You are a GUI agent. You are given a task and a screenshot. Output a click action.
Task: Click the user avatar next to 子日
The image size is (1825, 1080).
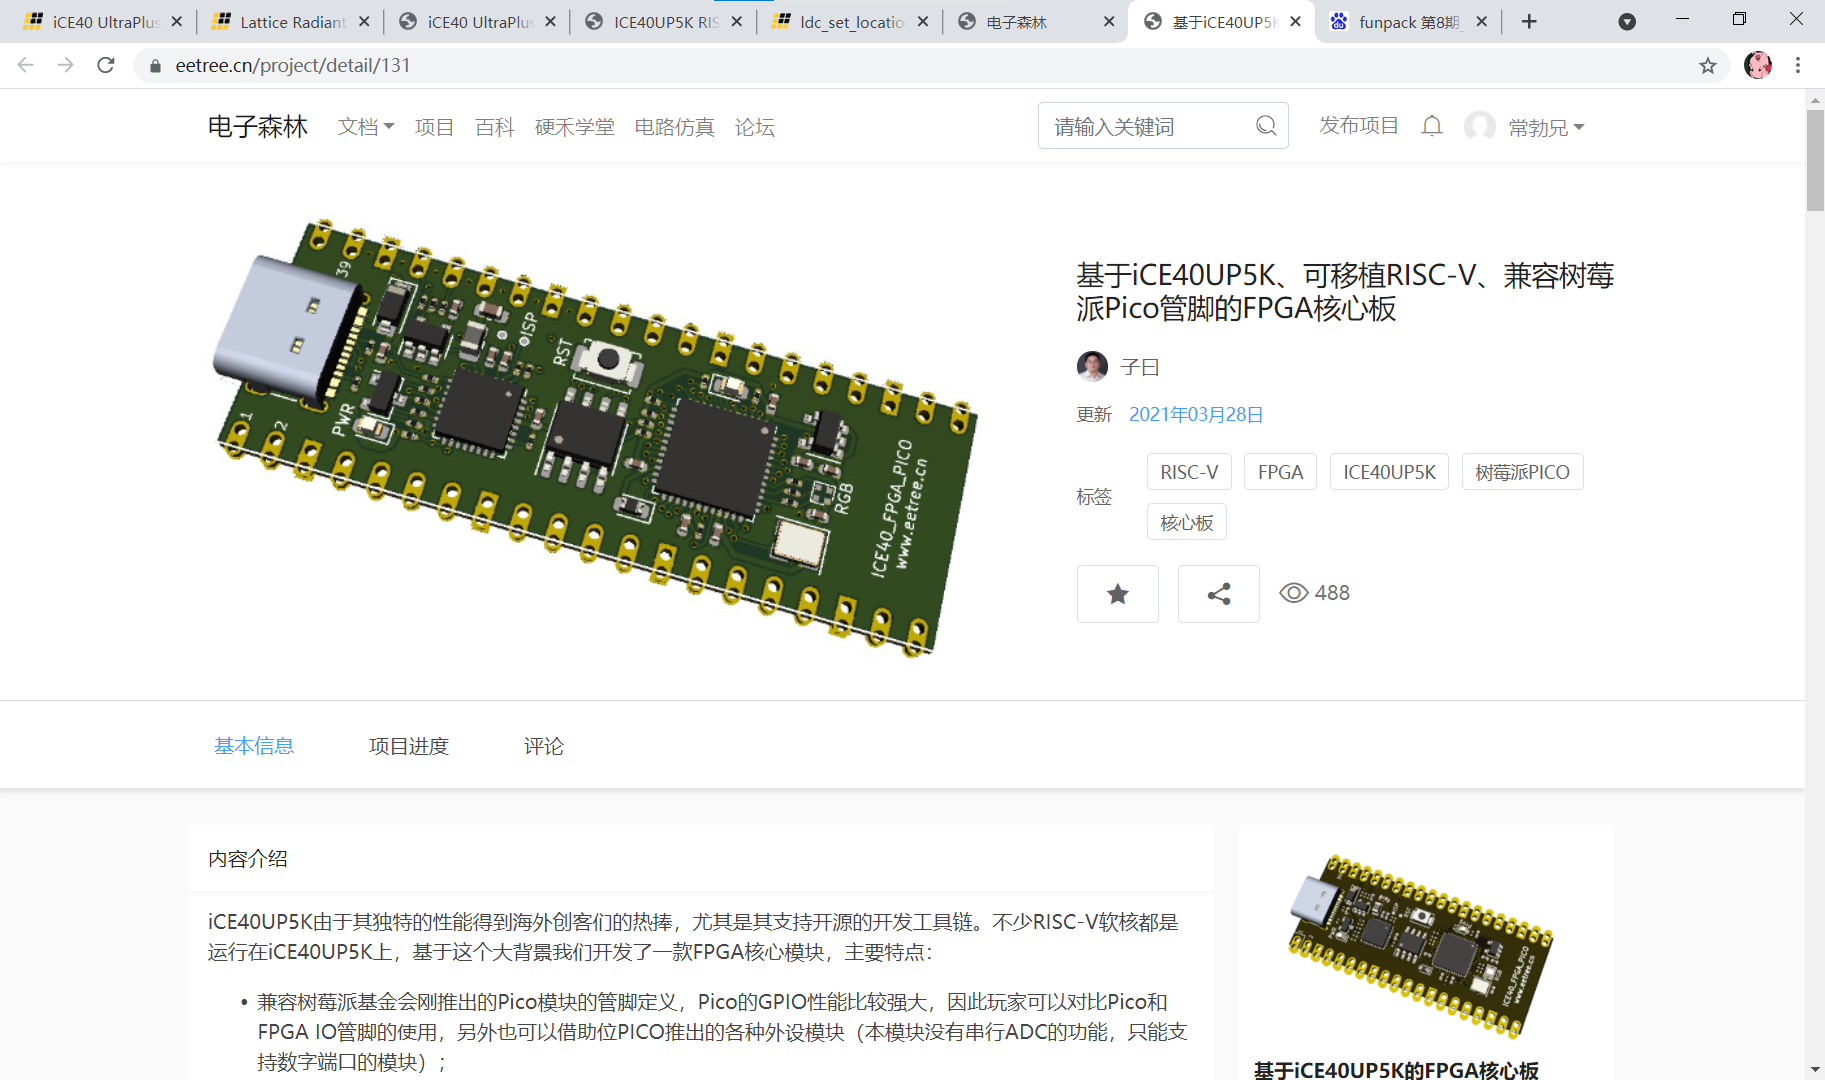(1091, 366)
